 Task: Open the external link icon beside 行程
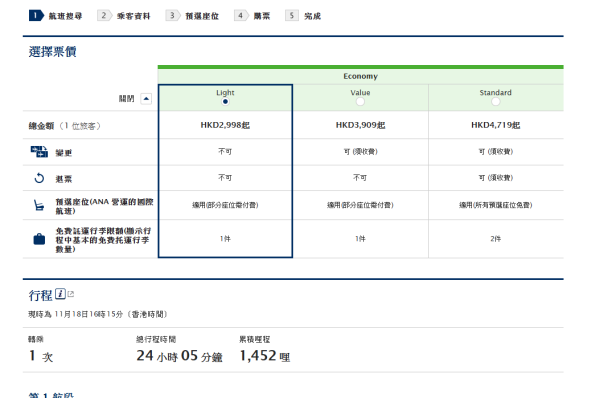click(x=71, y=294)
